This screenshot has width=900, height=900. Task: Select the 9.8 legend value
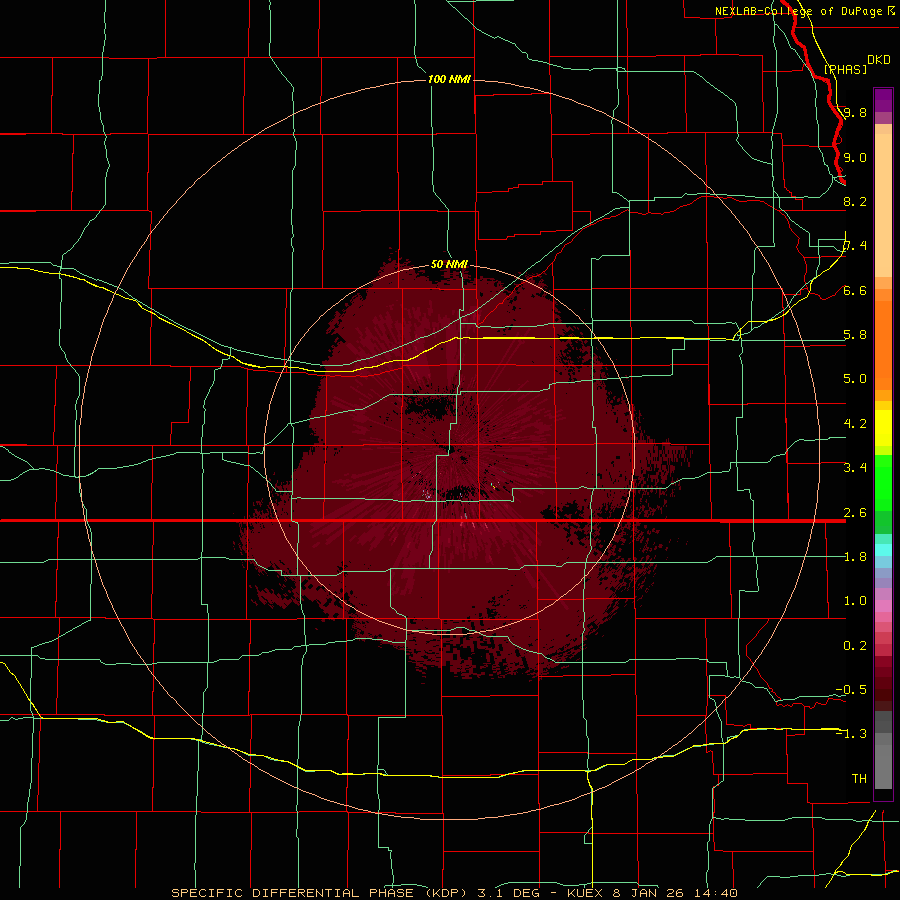pyautogui.click(x=855, y=112)
